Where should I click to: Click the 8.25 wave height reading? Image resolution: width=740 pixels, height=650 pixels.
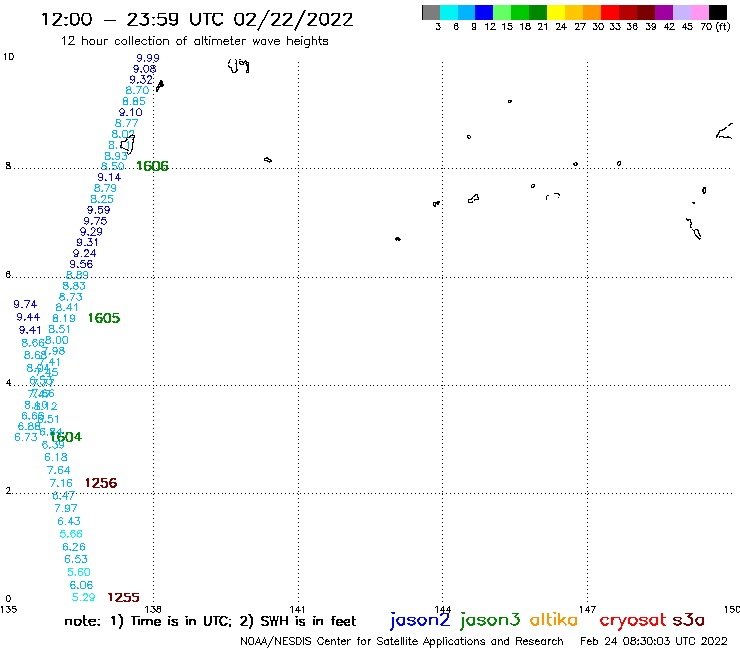(102, 199)
